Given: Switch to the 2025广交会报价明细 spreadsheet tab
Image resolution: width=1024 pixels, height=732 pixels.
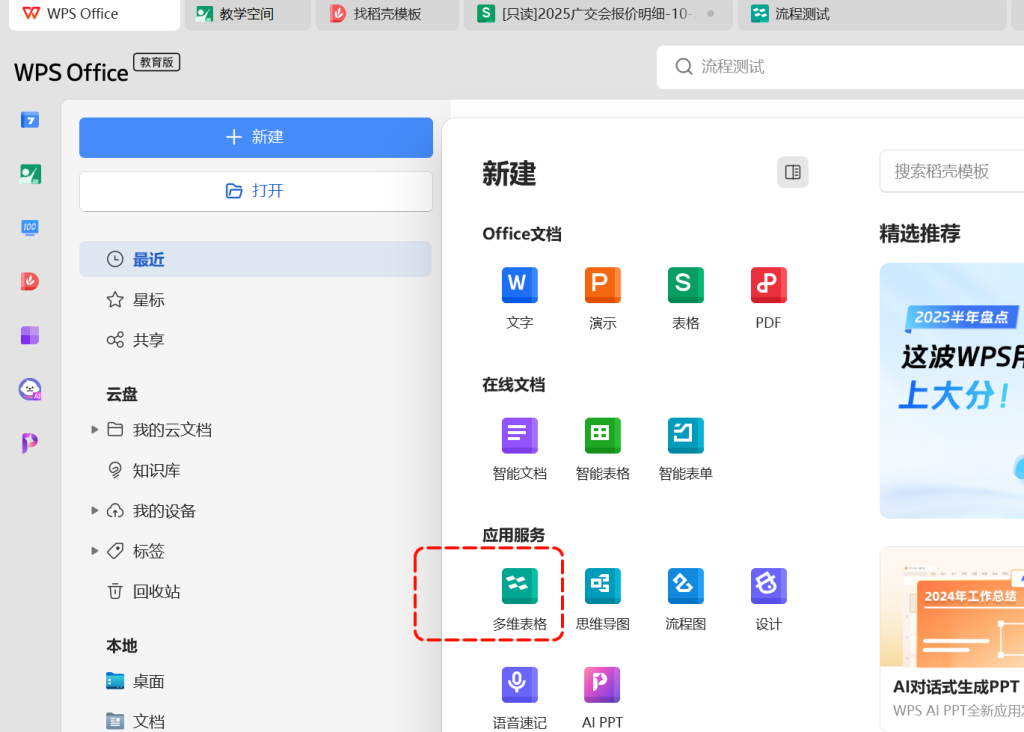Looking at the screenshot, I should click(598, 14).
